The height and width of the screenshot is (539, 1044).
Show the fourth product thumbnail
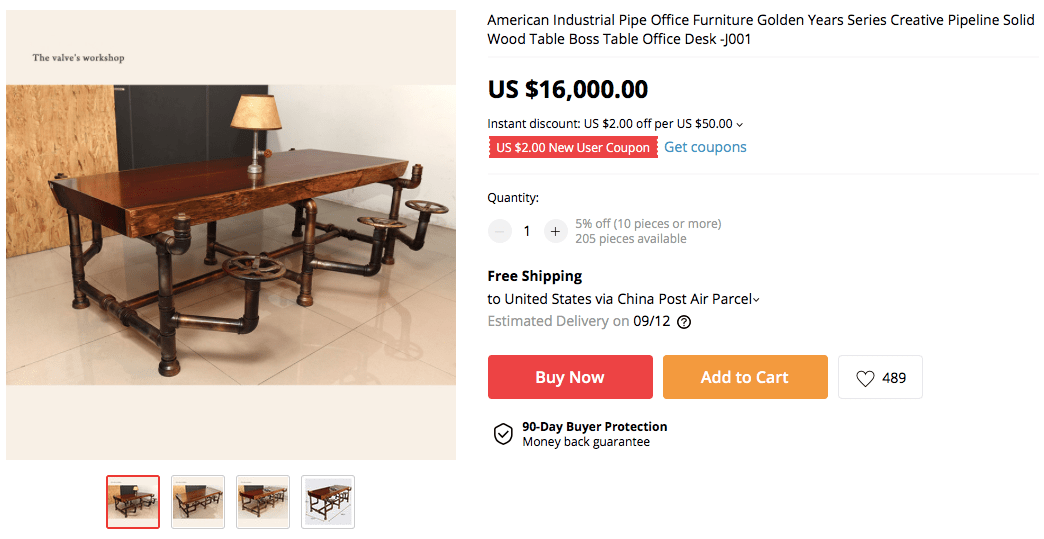pos(328,502)
